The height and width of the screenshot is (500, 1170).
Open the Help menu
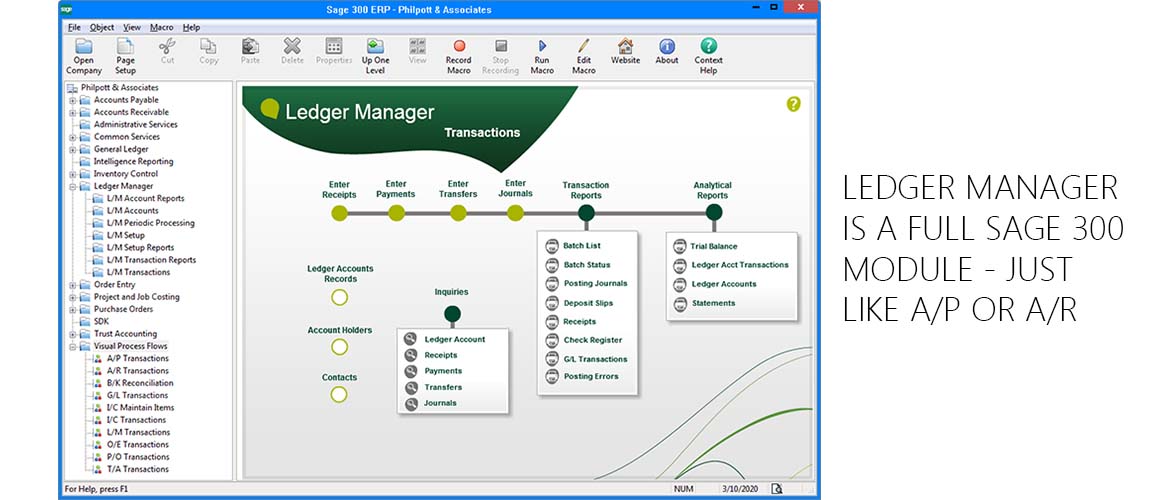[191, 28]
